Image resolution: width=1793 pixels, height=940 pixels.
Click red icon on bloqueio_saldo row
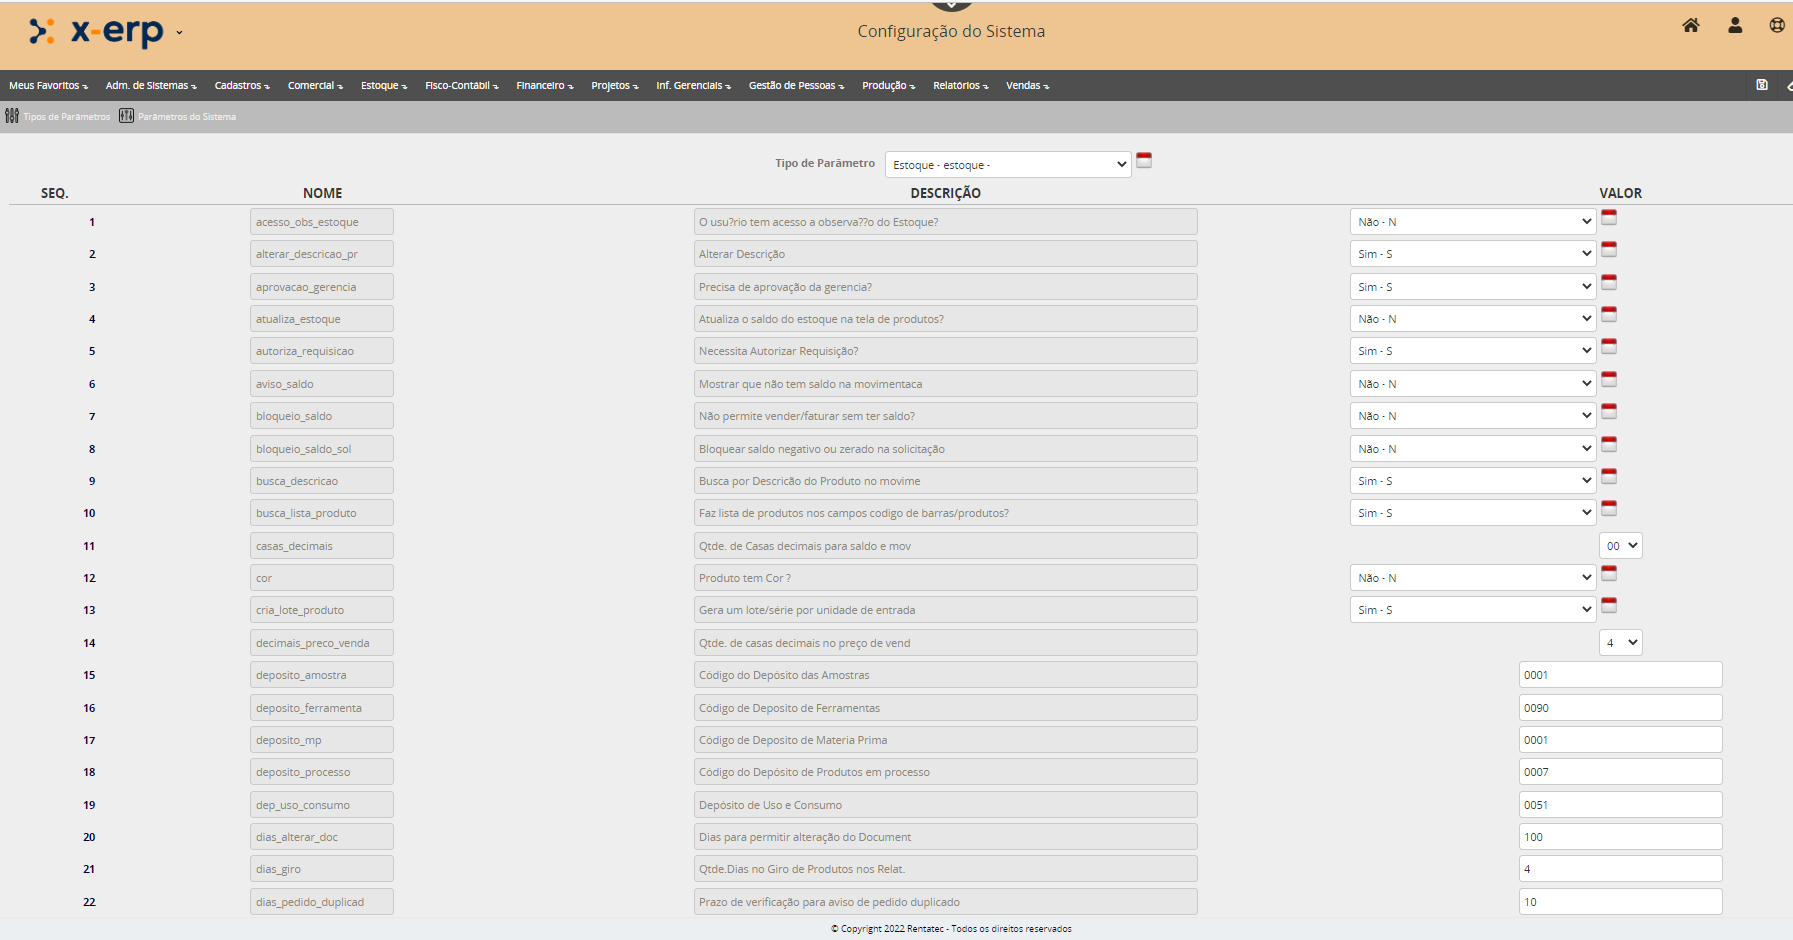click(1609, 411)
